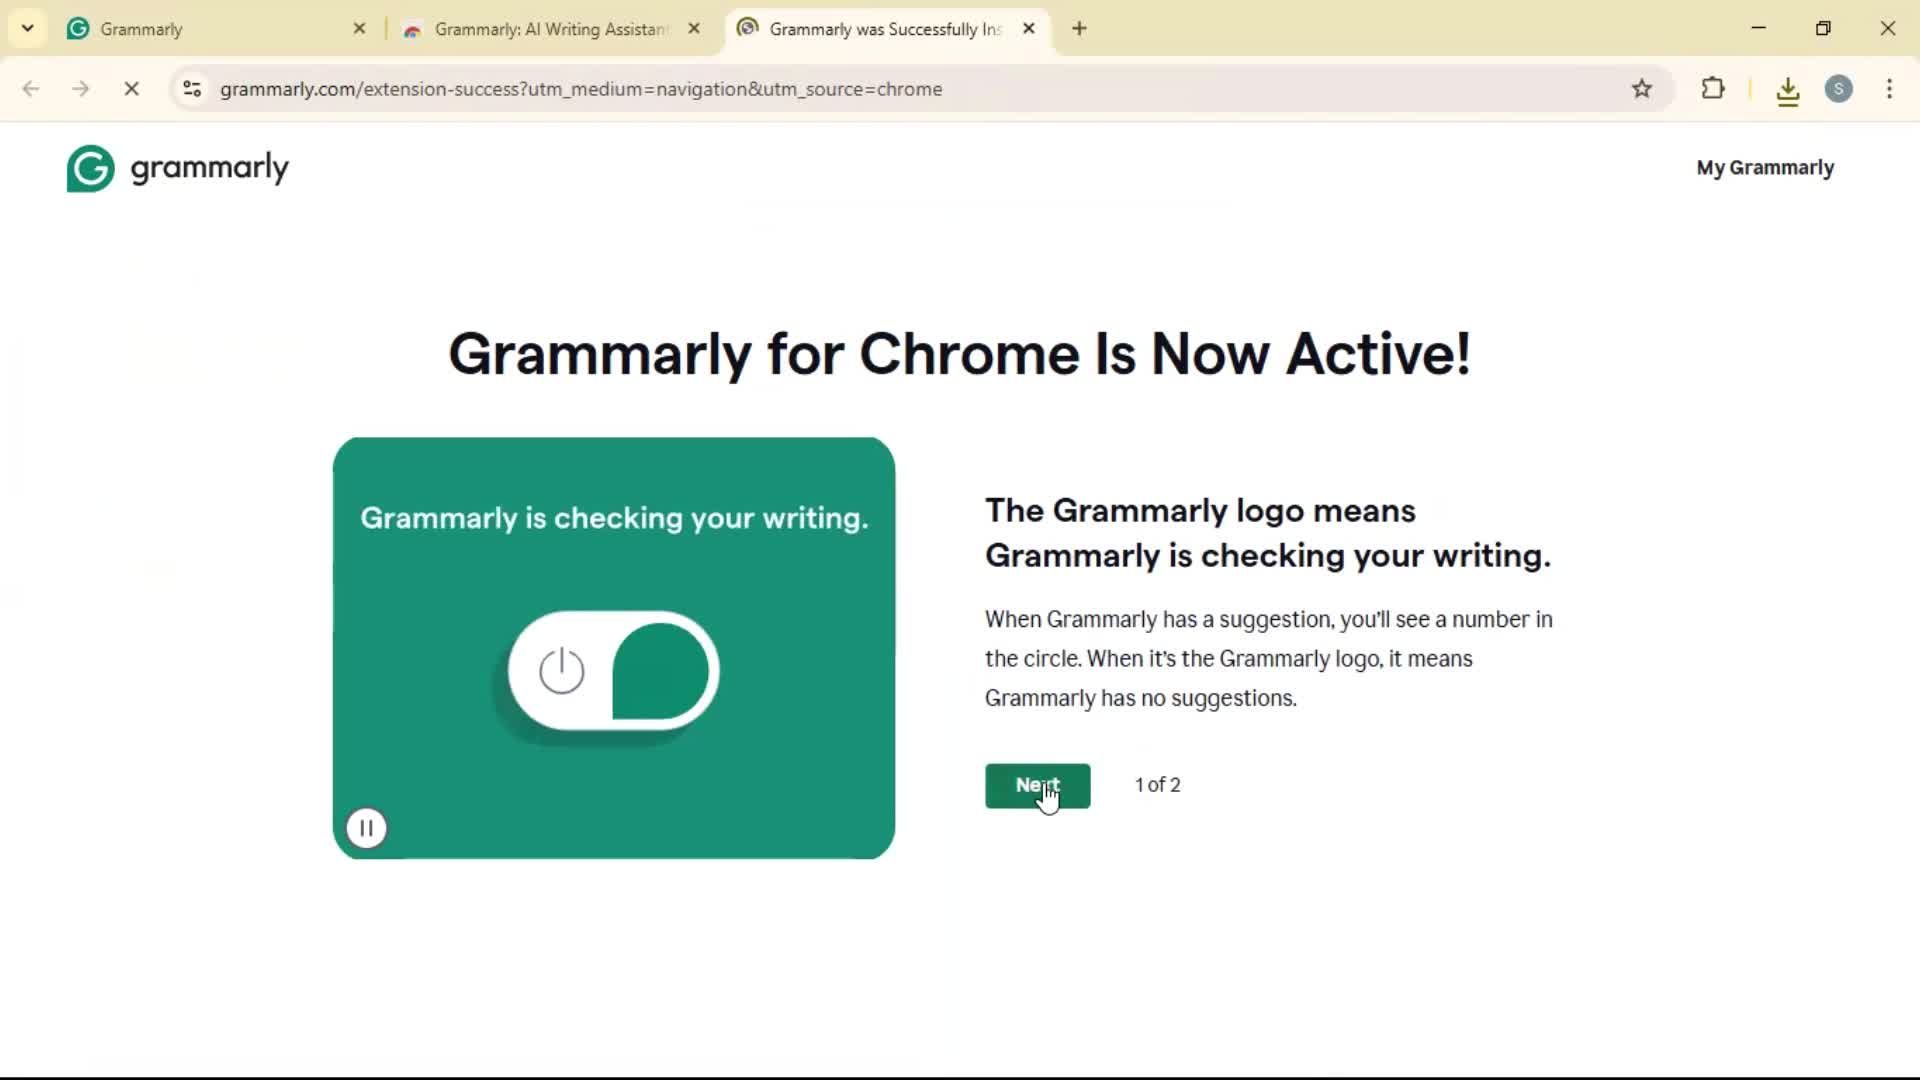This screenshot has width=1920, height=1080.
Task: Bookmark this page with star icon
Action: (x=1642, y=89)
